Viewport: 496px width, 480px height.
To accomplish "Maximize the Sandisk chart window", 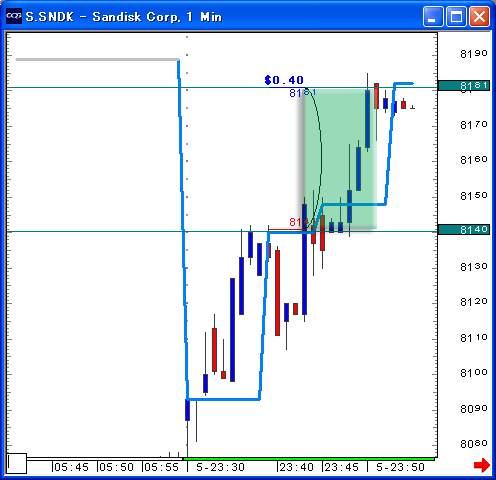I will [x=456, y=16].
